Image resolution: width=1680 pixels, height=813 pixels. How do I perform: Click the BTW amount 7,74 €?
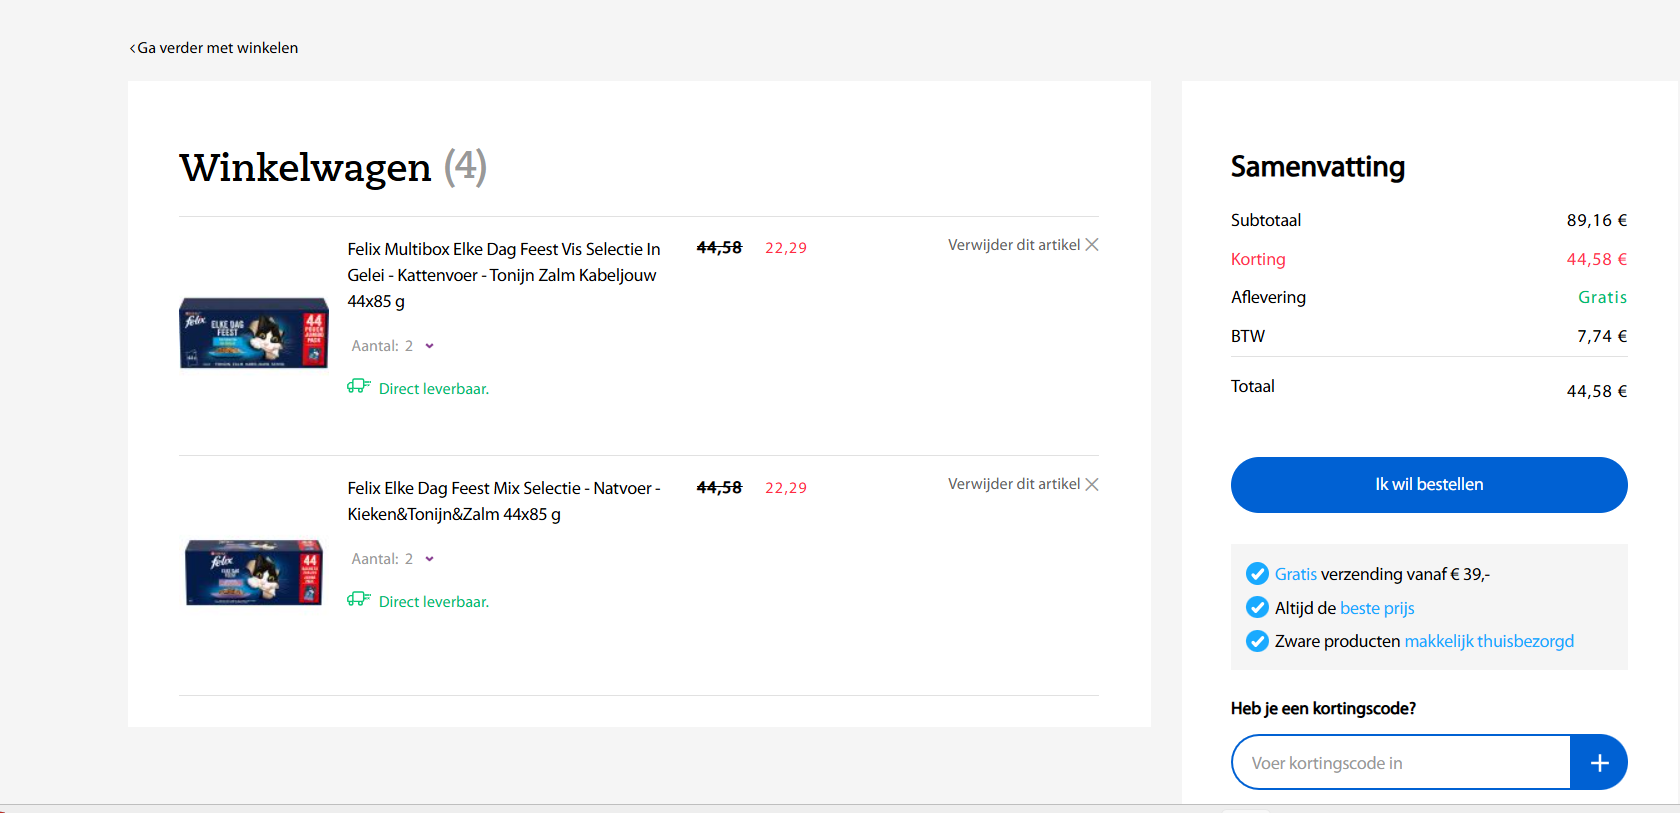point(1602,336)
